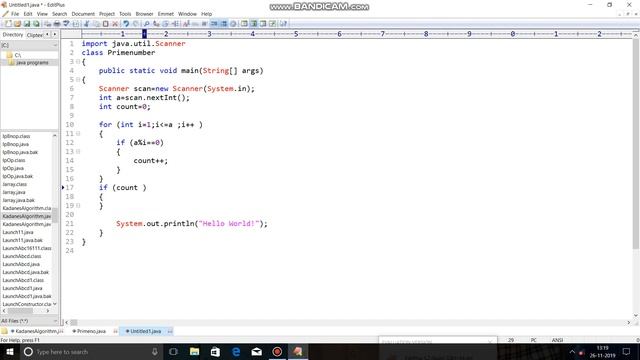Screen dimensions: 640x360
Task: Click the Copy toolbar icon
Action: click(x=96, y=24)
